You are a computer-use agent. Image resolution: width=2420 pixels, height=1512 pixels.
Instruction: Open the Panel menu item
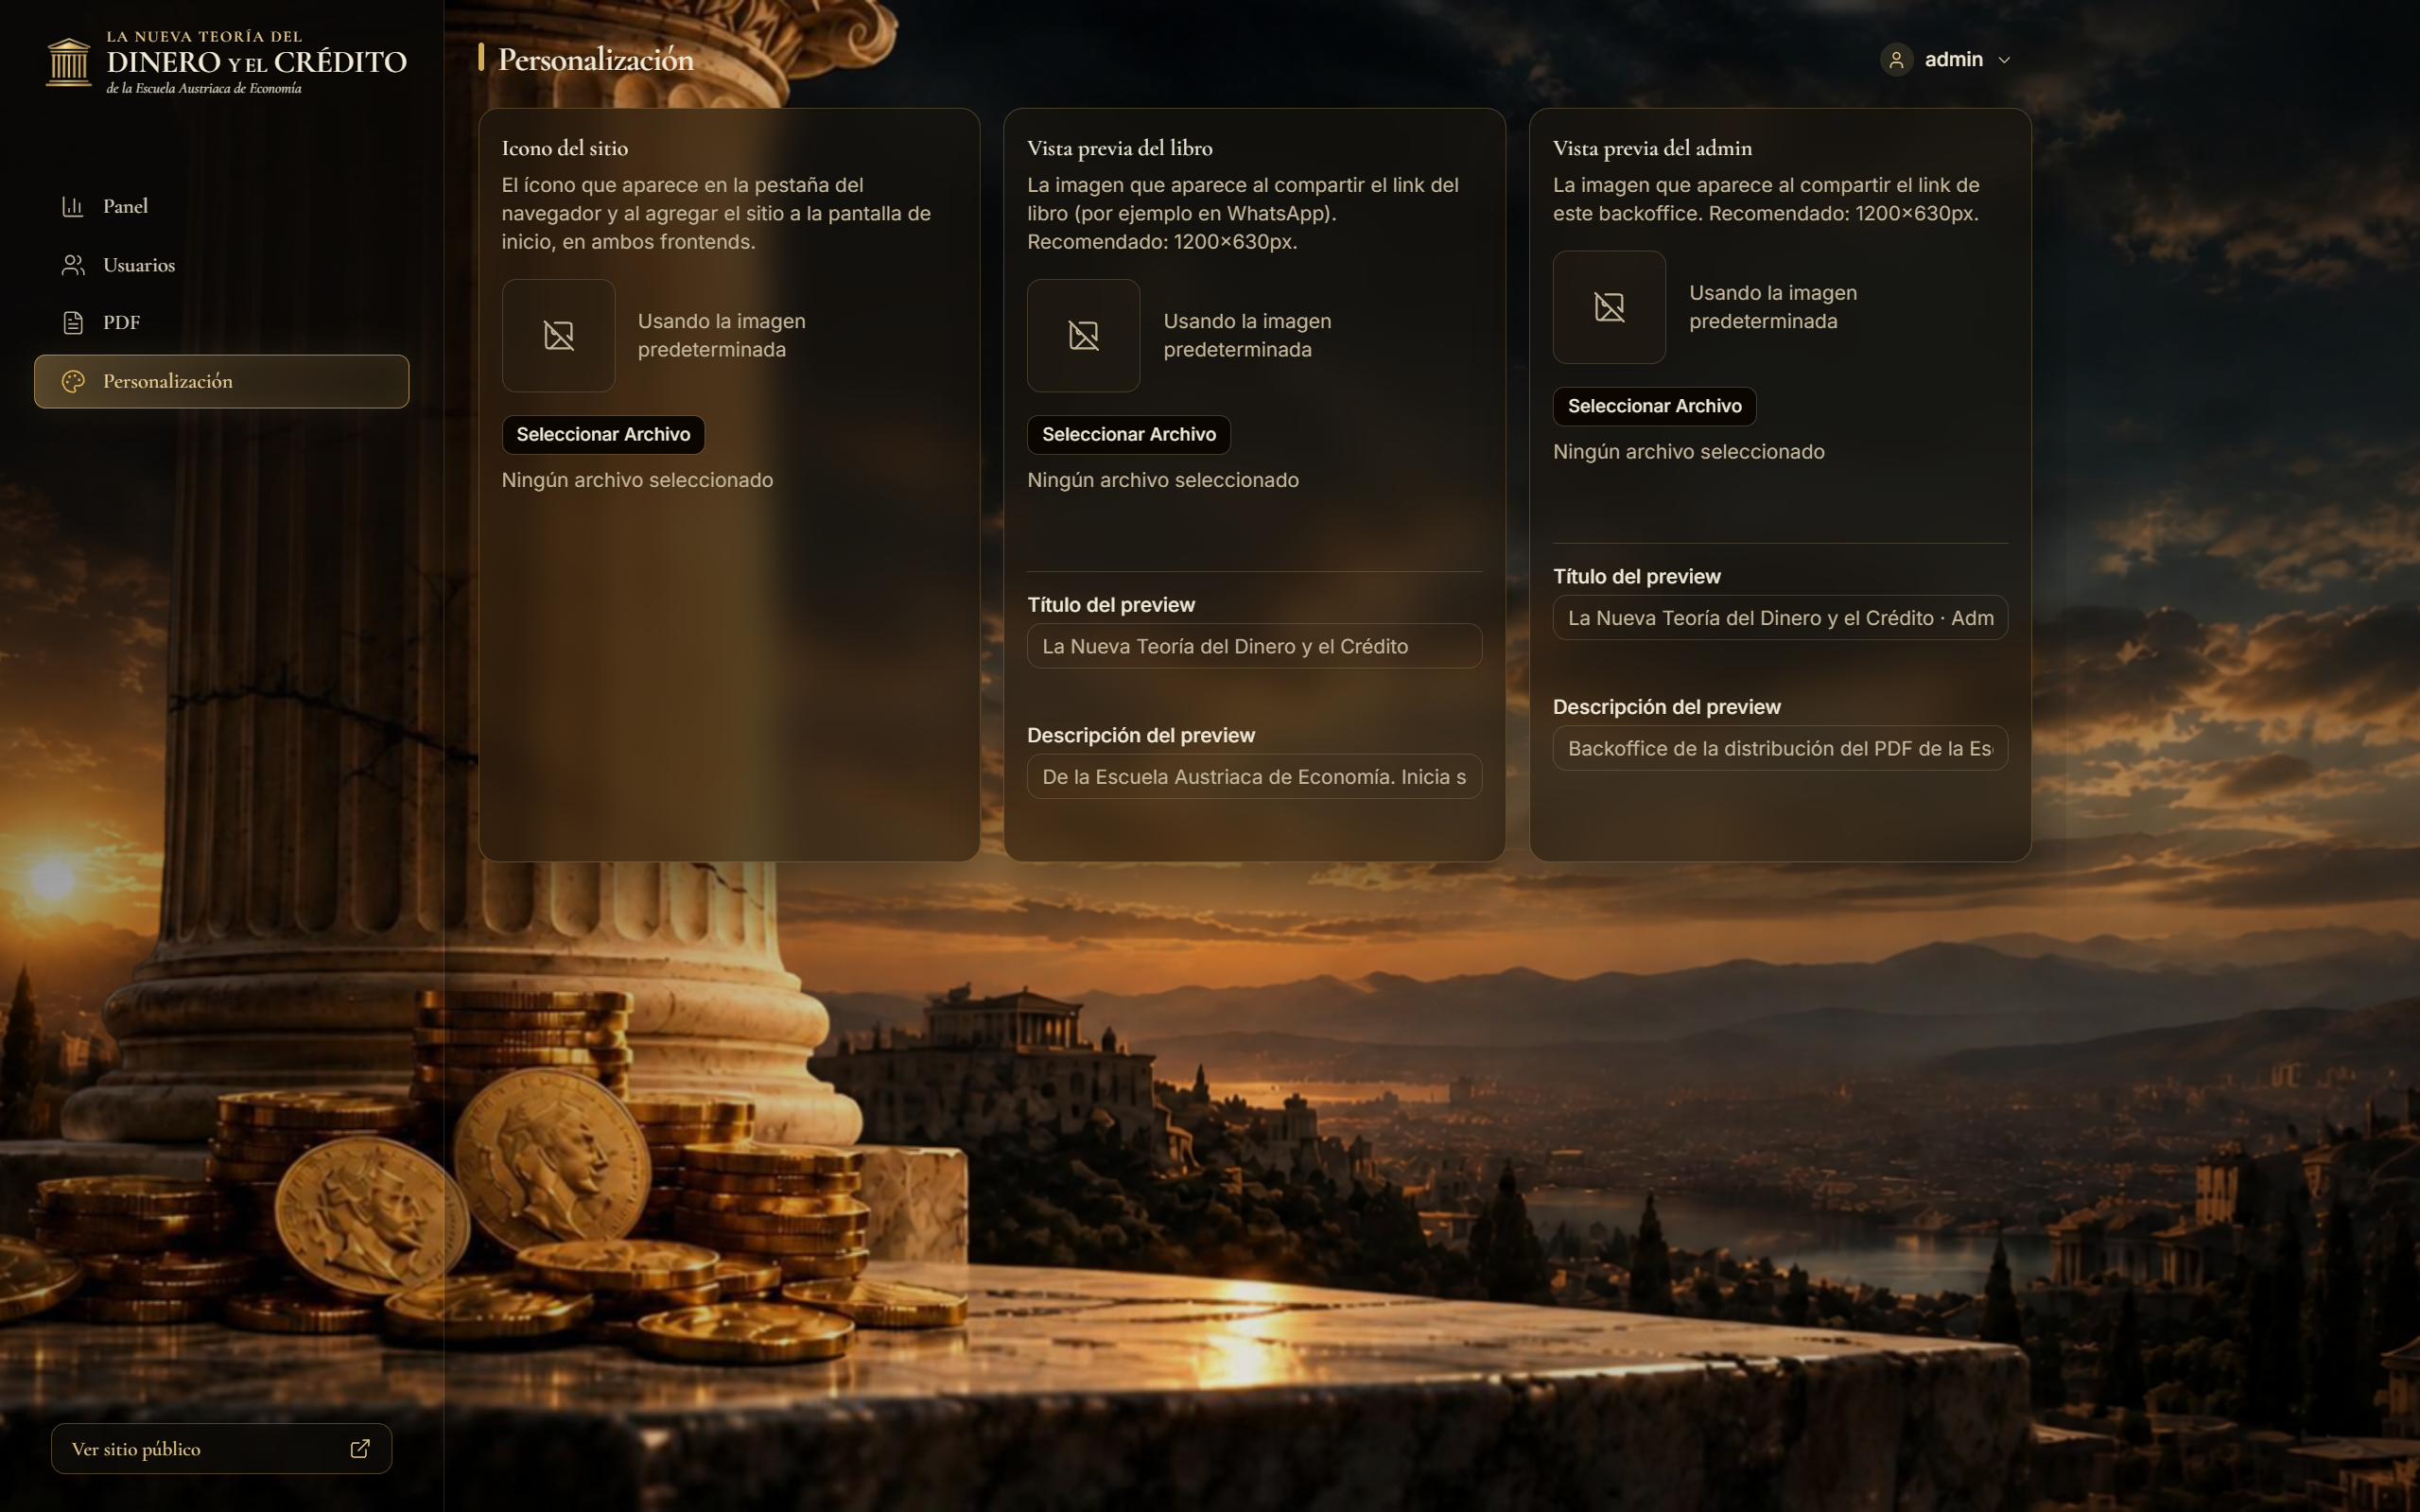click(x=221, y=206)
